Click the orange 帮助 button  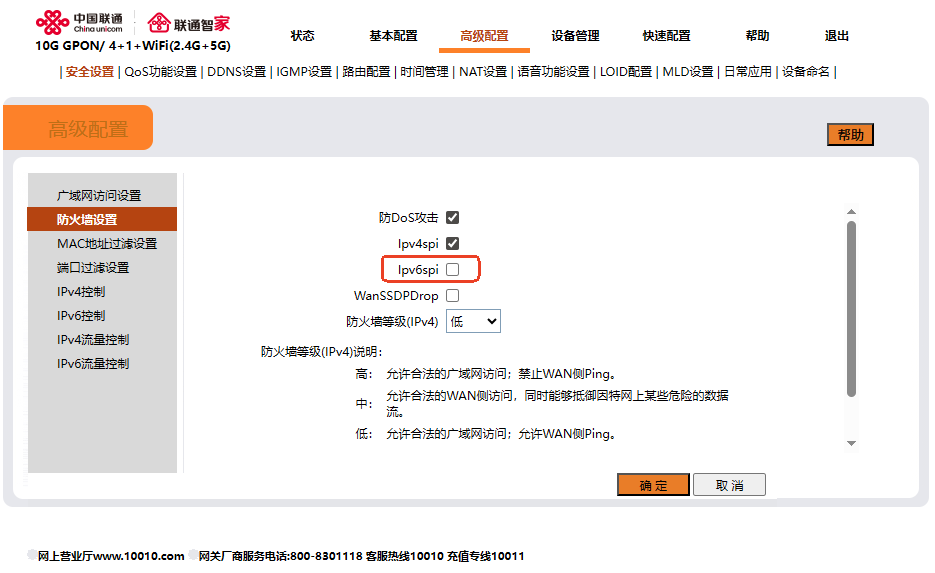pyautogui.click(x=850, y=135)
